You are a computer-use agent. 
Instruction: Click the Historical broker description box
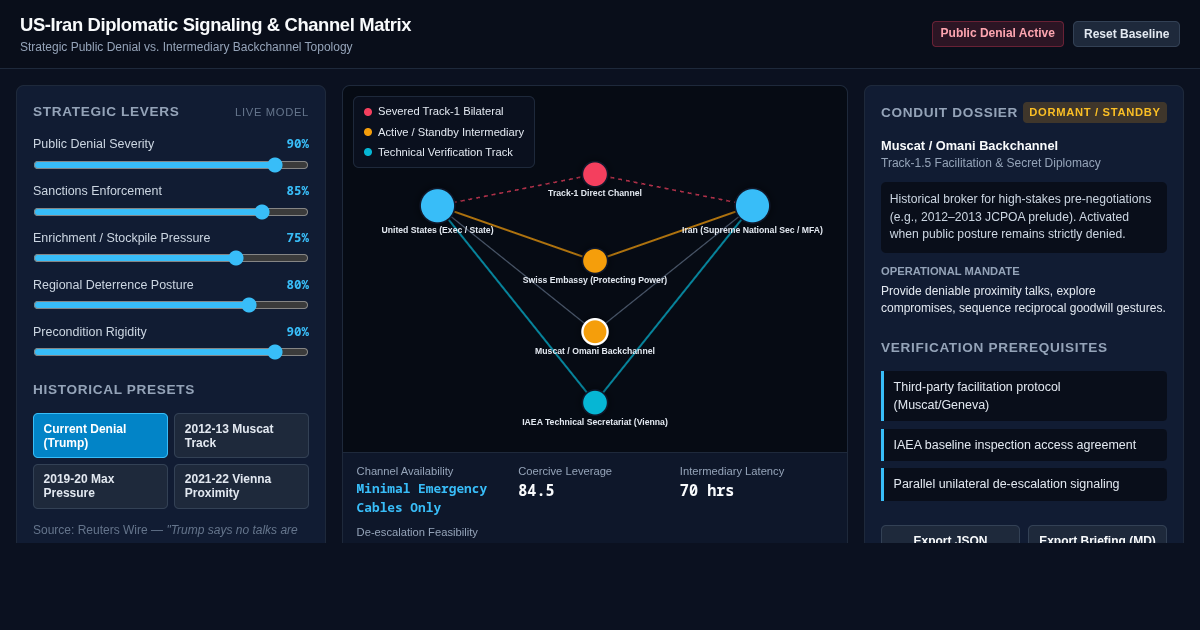(1024, 217)
